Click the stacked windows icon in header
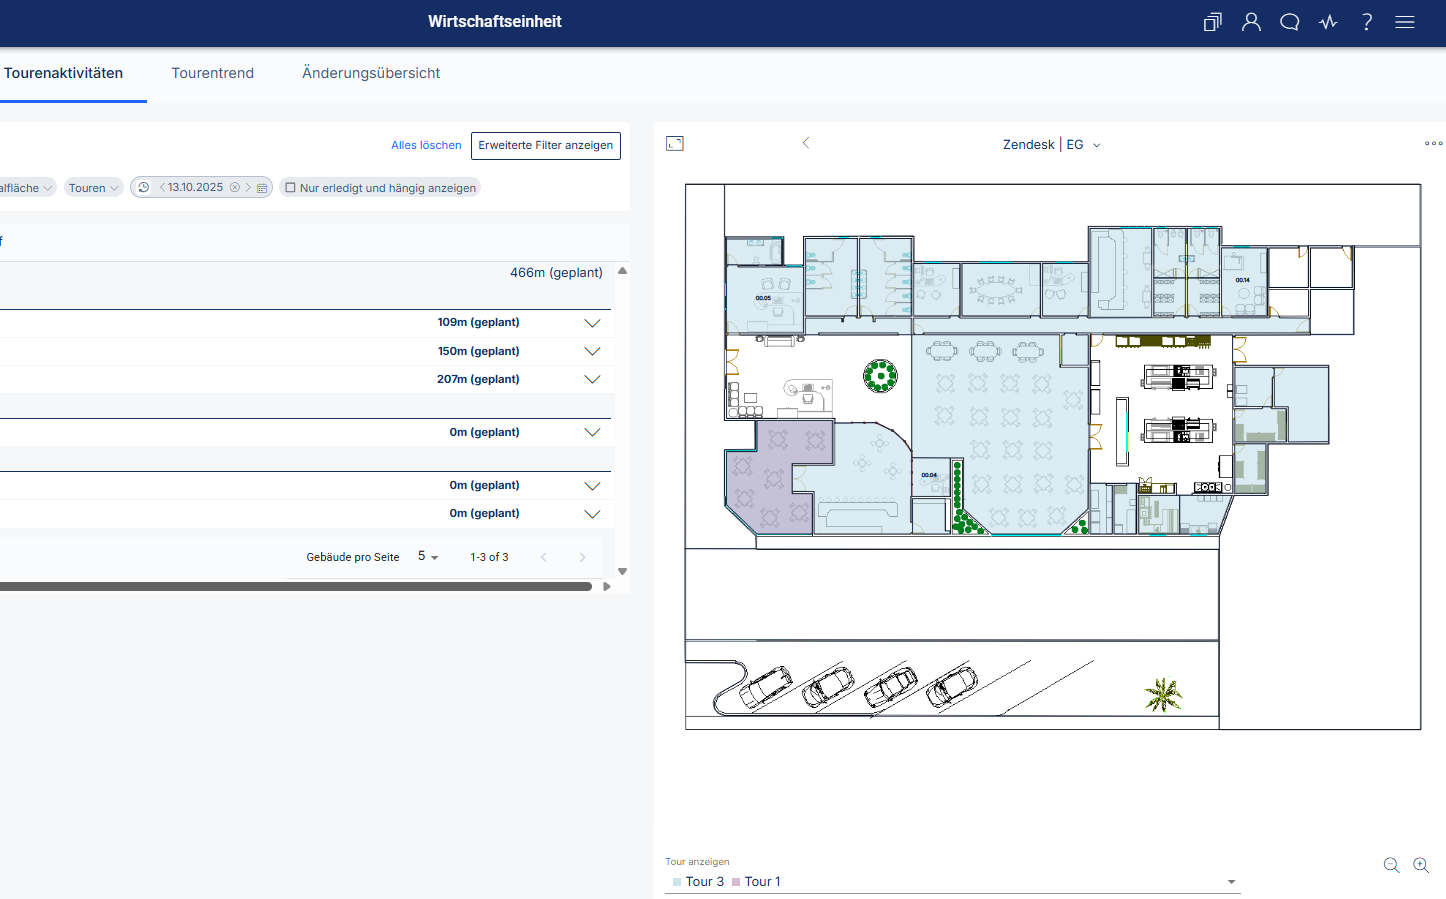 coord(1212,22)
